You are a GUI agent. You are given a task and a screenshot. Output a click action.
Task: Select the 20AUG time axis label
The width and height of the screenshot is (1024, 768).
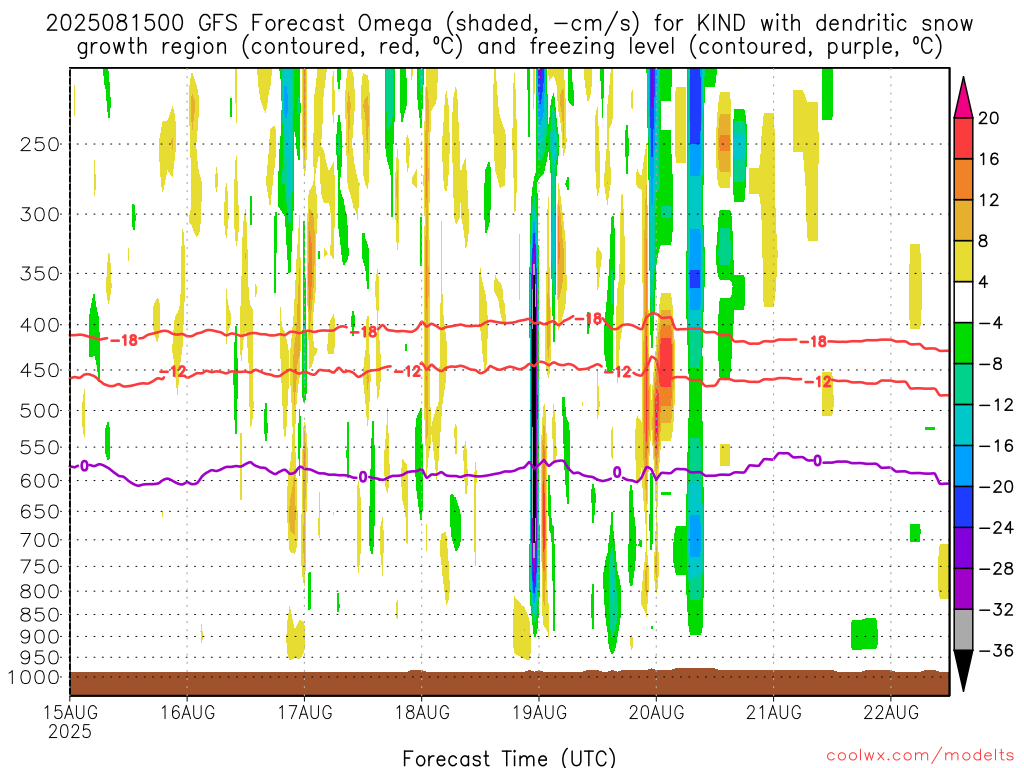(x=656, y=712)
